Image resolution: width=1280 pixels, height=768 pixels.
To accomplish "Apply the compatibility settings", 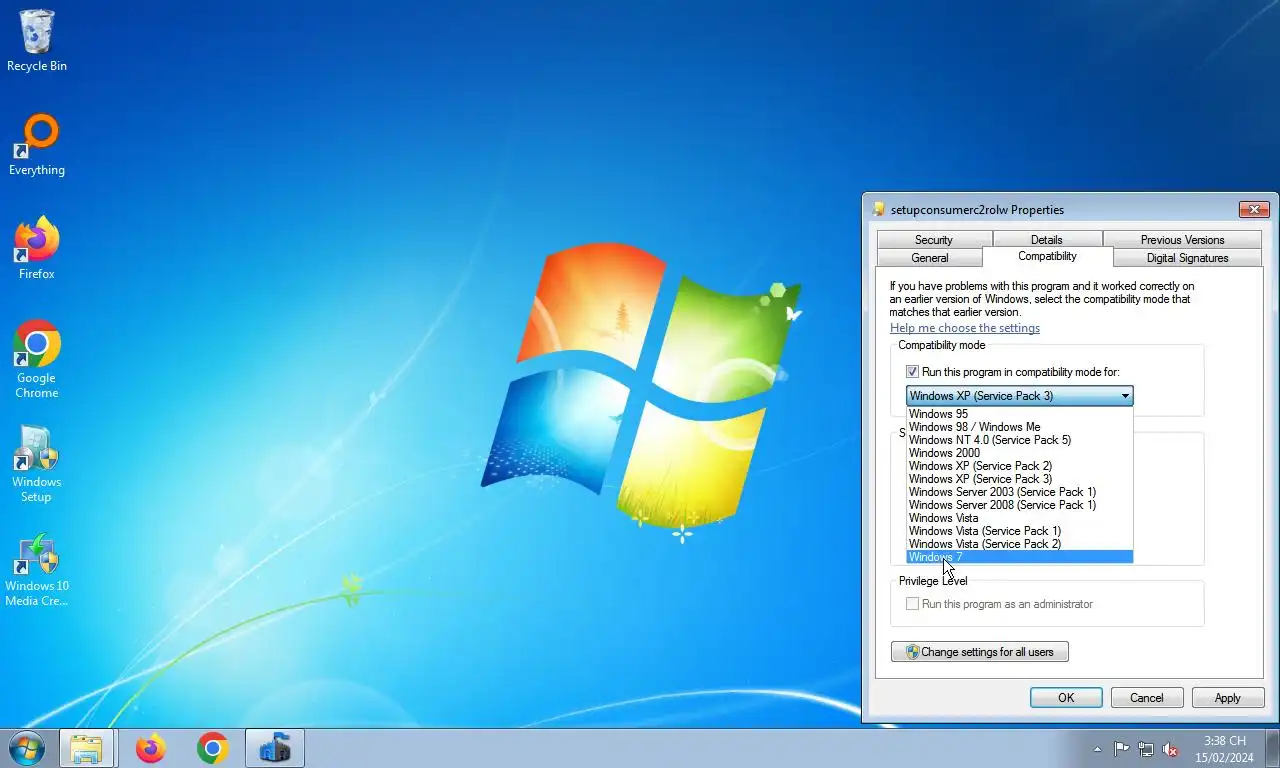I will pyautogui.click(x=1228, y=698).
